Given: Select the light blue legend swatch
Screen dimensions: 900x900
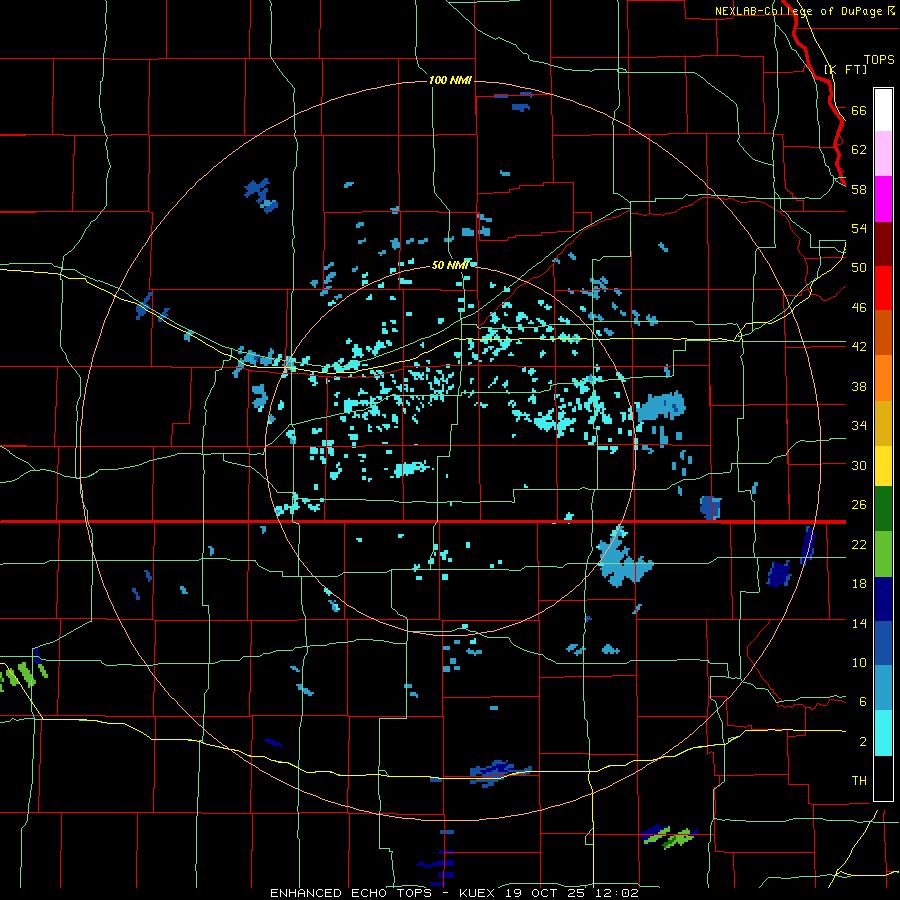Looking at the screenshot, I should click(883, 688).
